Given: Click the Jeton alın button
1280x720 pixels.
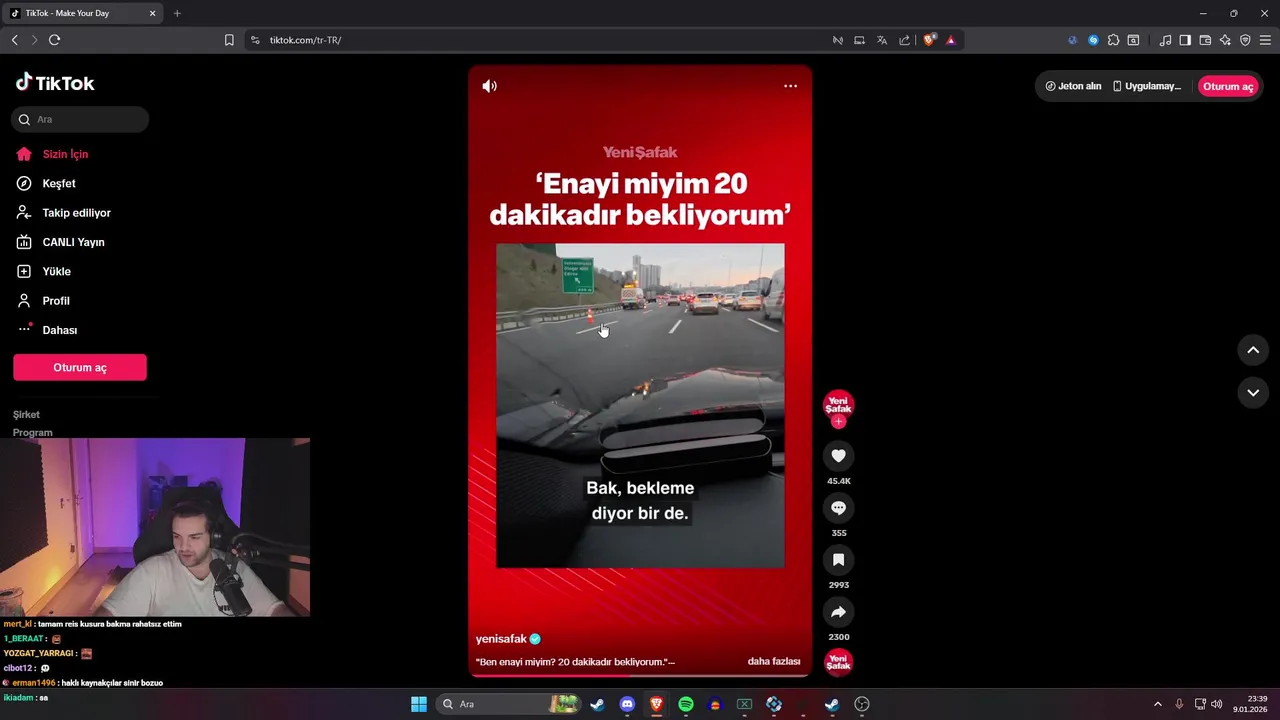Looking at the screenshot, I should click(x=1073, y=86).
